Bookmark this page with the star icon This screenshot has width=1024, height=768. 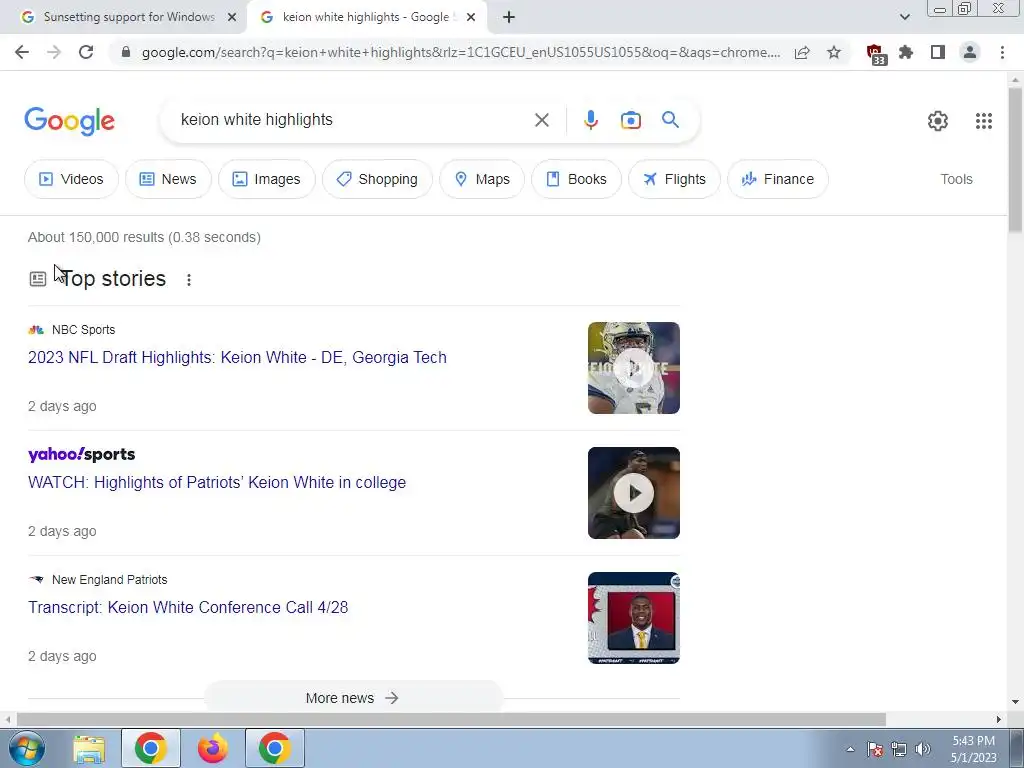click(x=834, y=52)
